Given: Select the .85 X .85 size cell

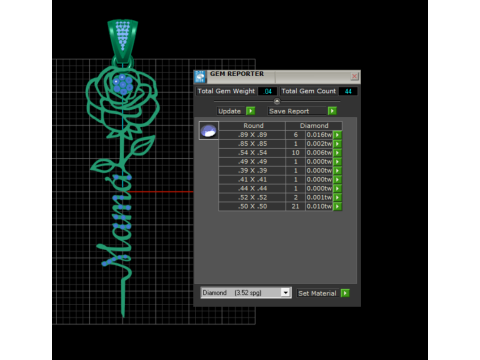Looking at the screenshot, I should click(x=252, y=144).
